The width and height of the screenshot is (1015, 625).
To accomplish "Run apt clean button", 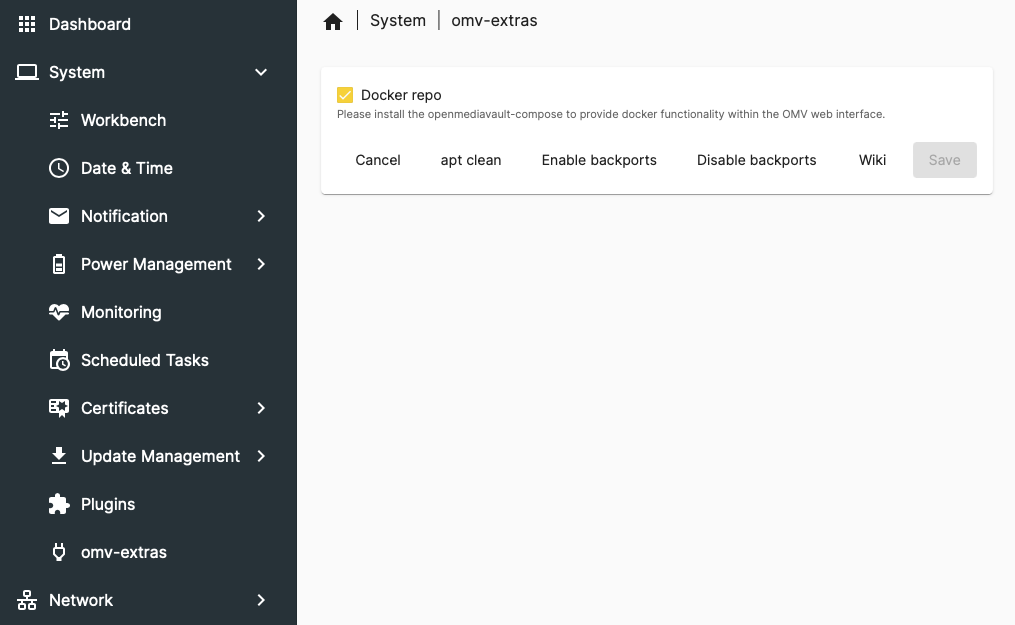I will tap(471, 160).
